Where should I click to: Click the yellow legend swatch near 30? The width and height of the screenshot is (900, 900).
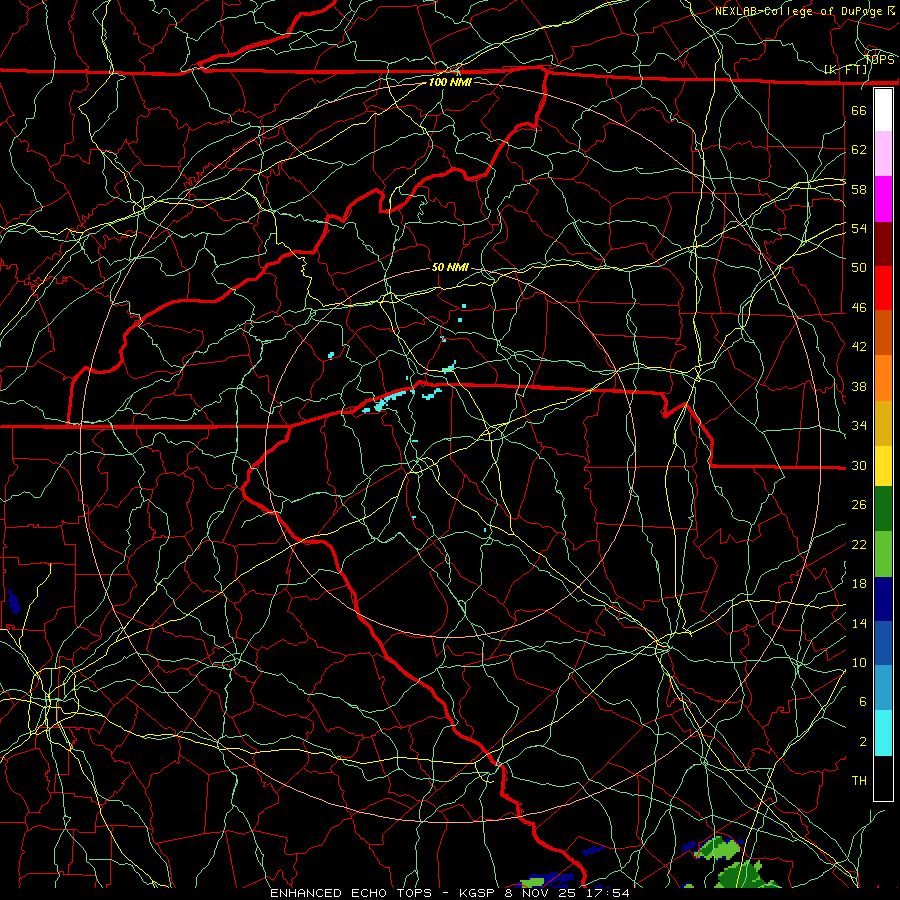point(883,465)
